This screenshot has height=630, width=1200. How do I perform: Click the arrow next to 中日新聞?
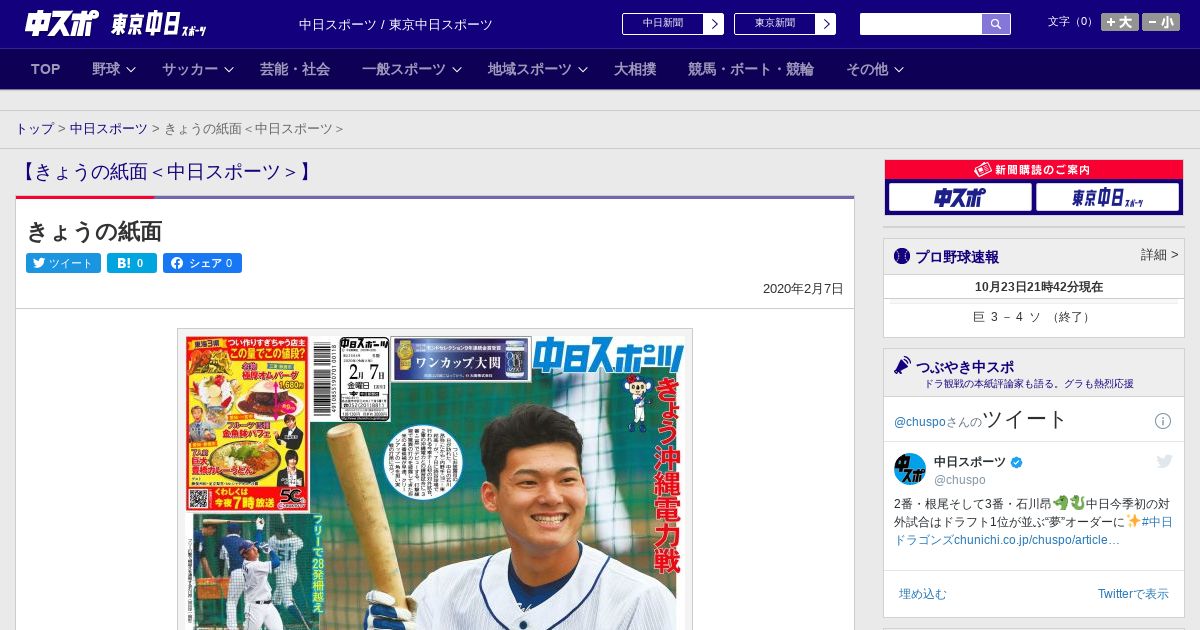tap(714, 24)
